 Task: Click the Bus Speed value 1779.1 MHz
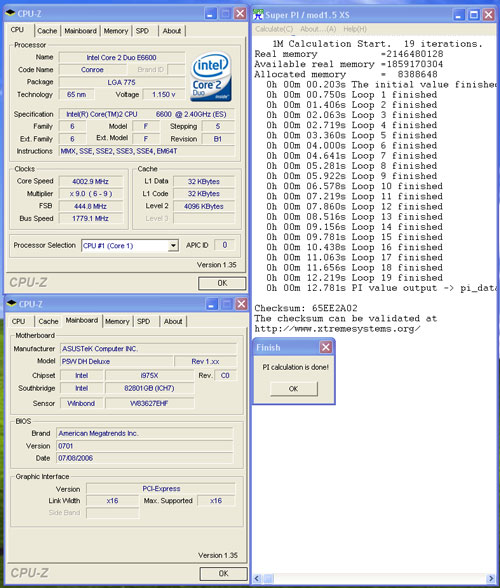pos(90,218)
